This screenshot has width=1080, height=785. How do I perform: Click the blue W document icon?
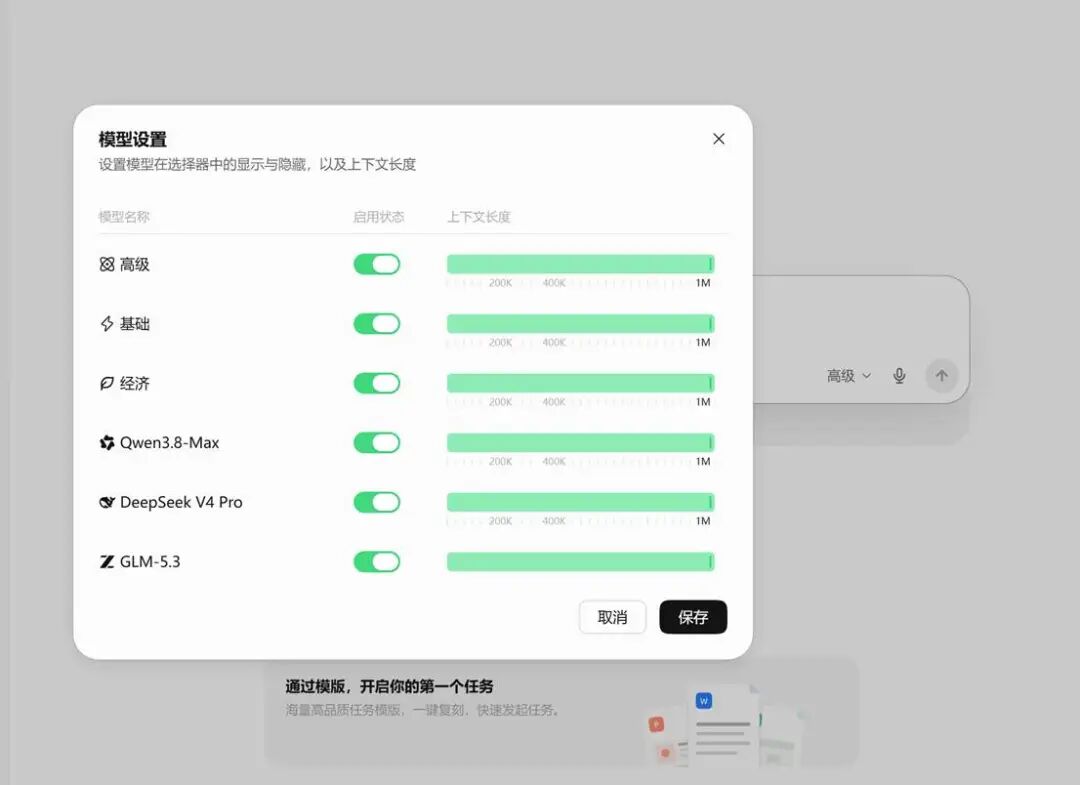click(703, 701)
